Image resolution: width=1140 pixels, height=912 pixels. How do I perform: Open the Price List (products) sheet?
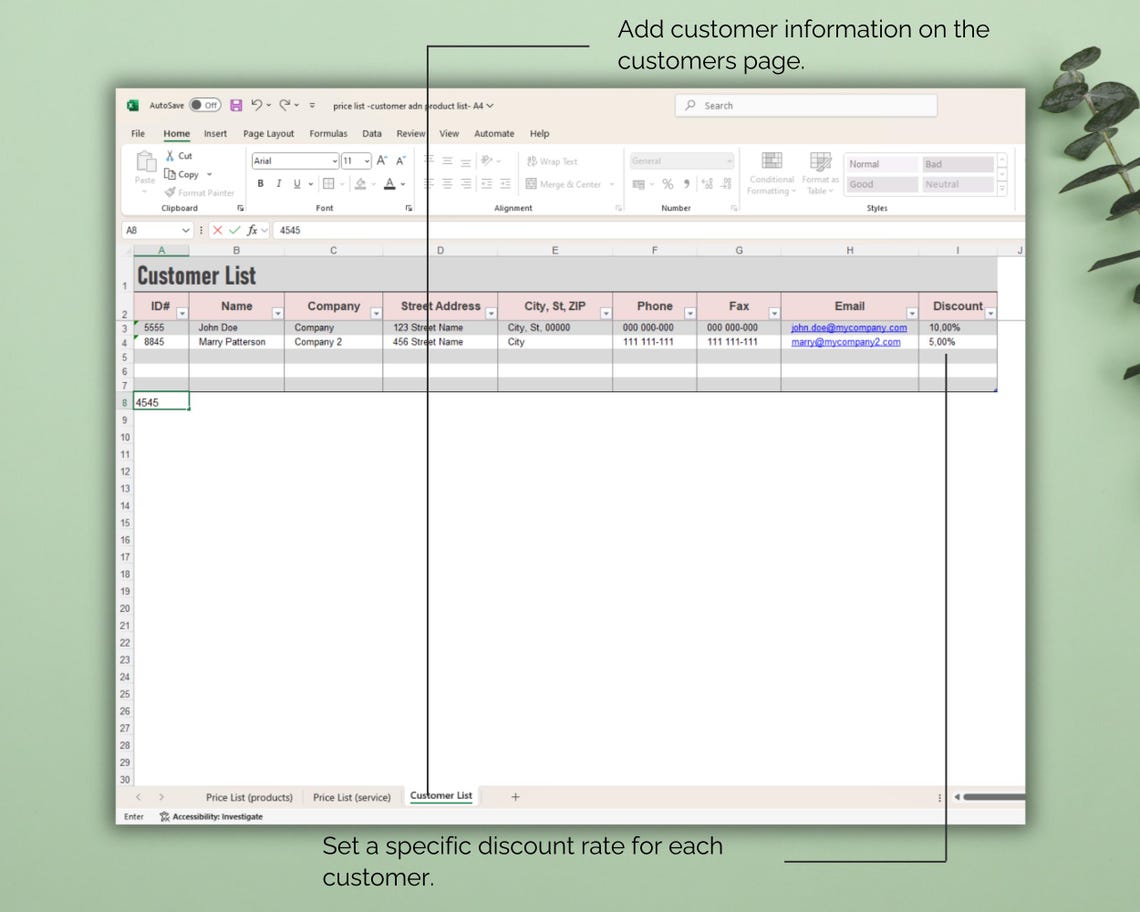[249, 797]
